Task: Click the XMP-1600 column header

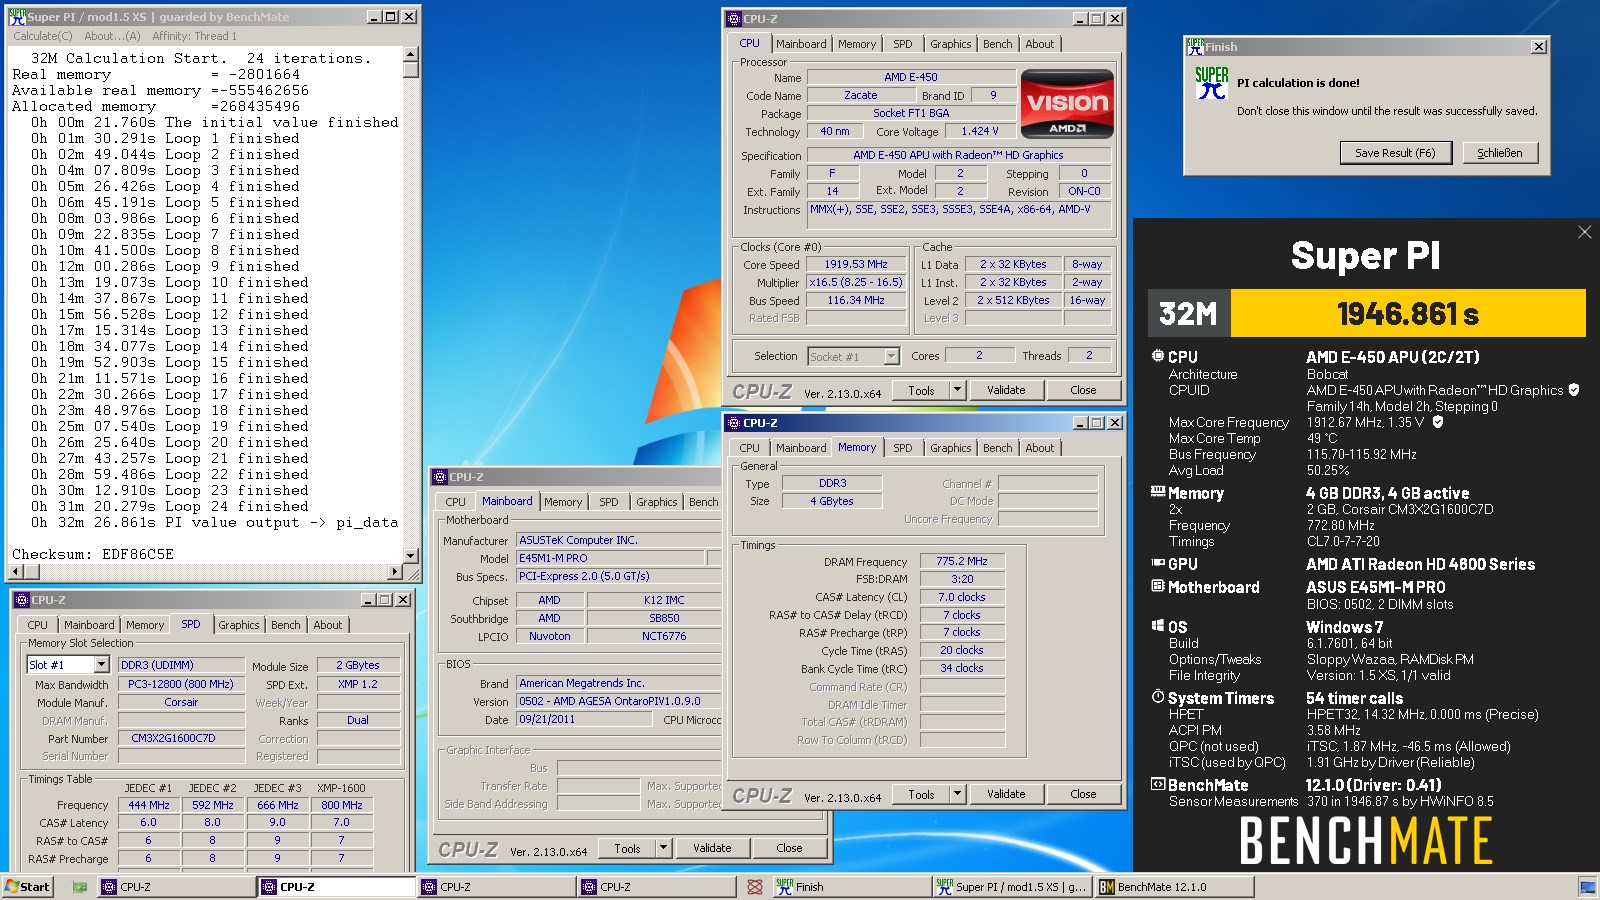Action: click(x=341, y=788)
